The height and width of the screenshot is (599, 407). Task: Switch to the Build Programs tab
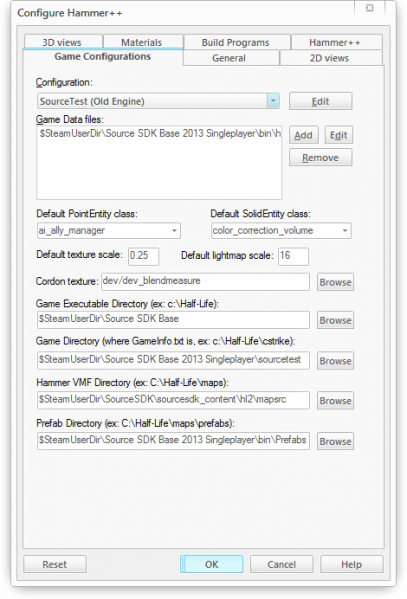coord(237,42)
